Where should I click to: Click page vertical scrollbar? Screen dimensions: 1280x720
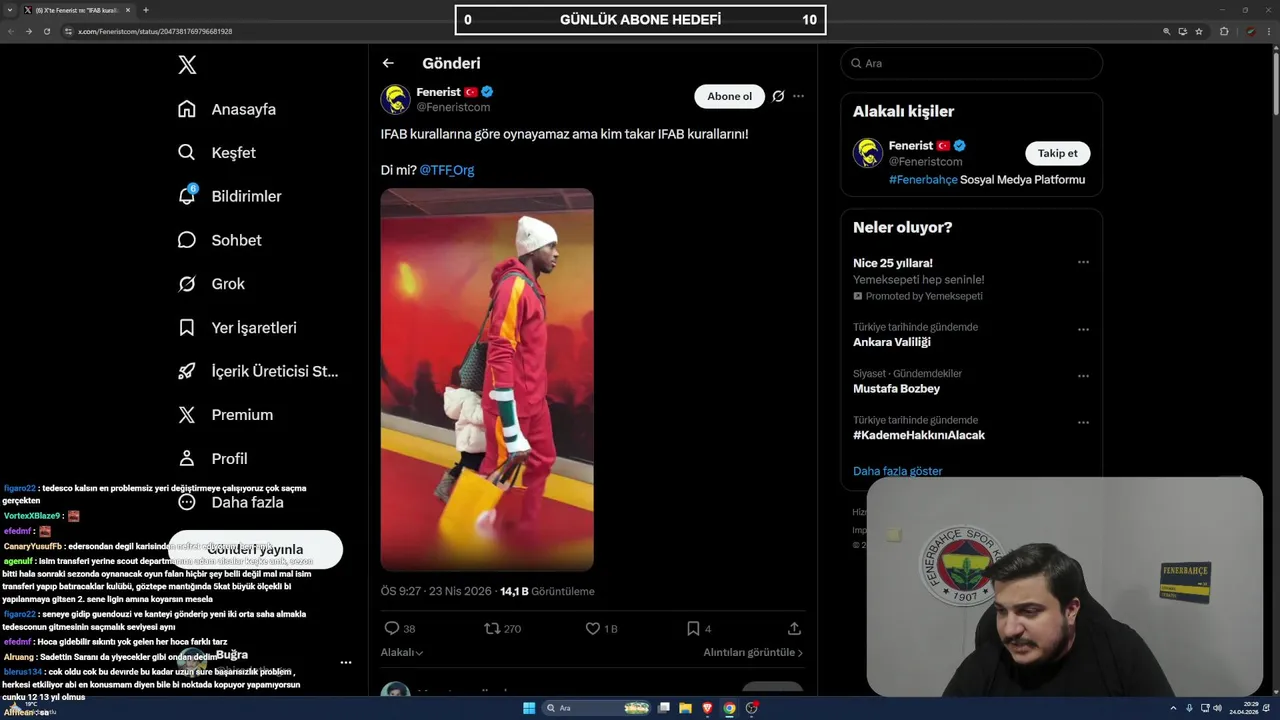click(x=1275, y=84)
